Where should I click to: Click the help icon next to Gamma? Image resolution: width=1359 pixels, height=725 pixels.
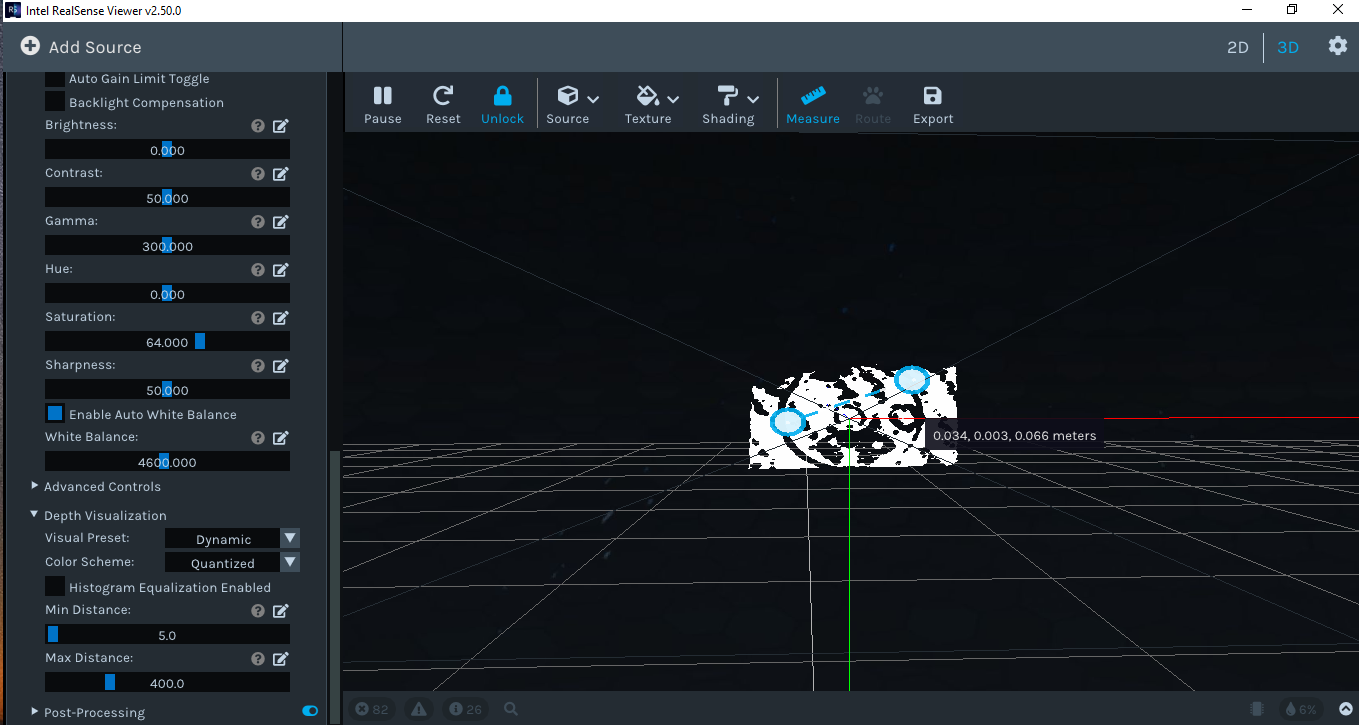258,222
